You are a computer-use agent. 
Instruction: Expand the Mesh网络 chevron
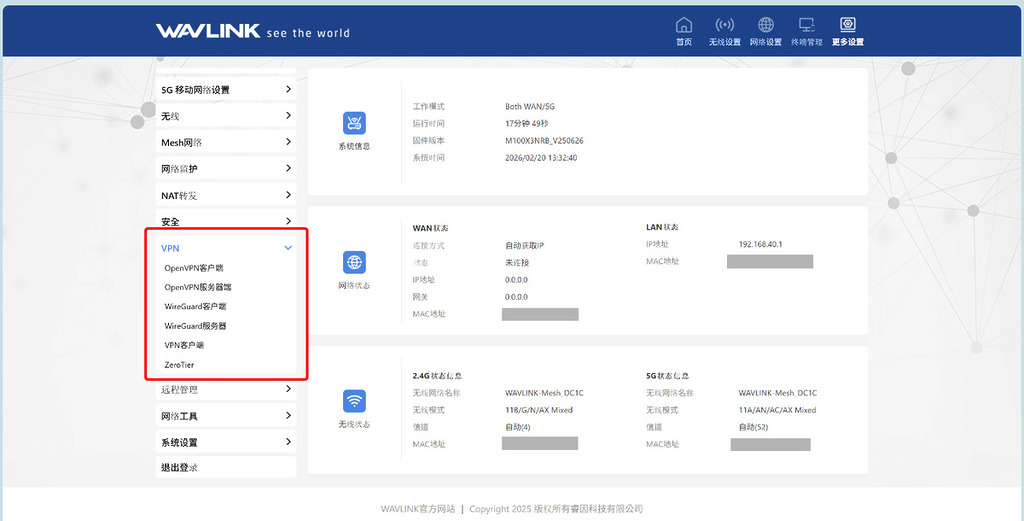(x=288, y=142)
